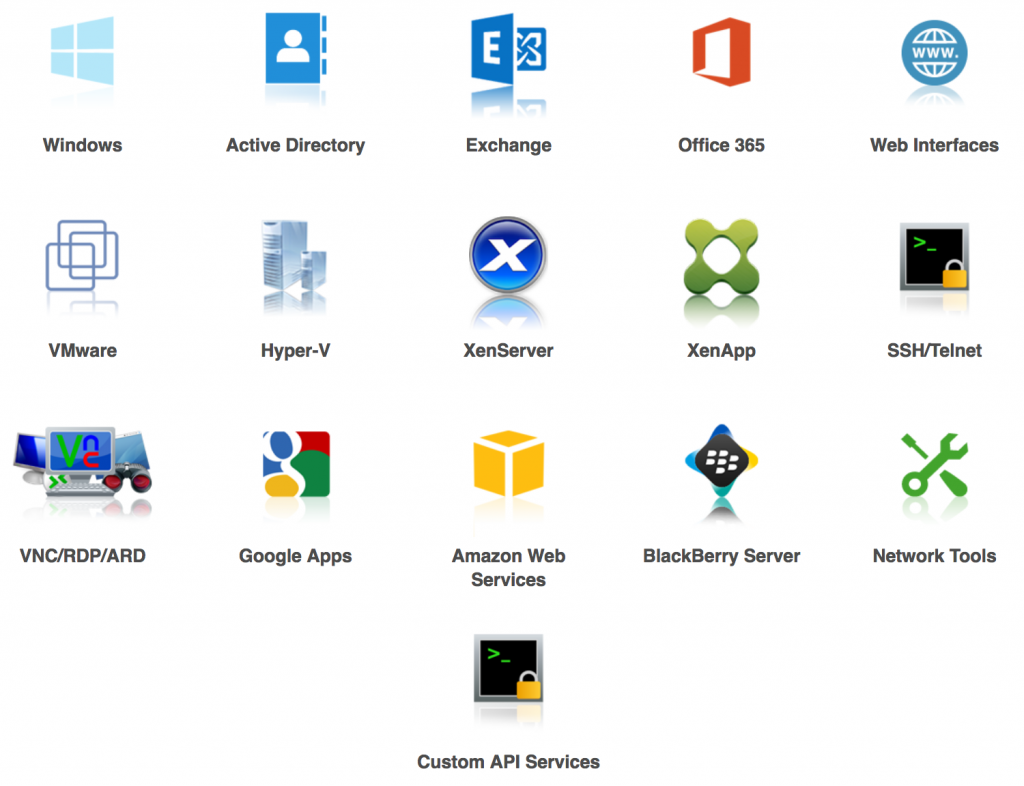
Task: Click the "SSH/Telnet" label
Action: [x=935, y=351]
